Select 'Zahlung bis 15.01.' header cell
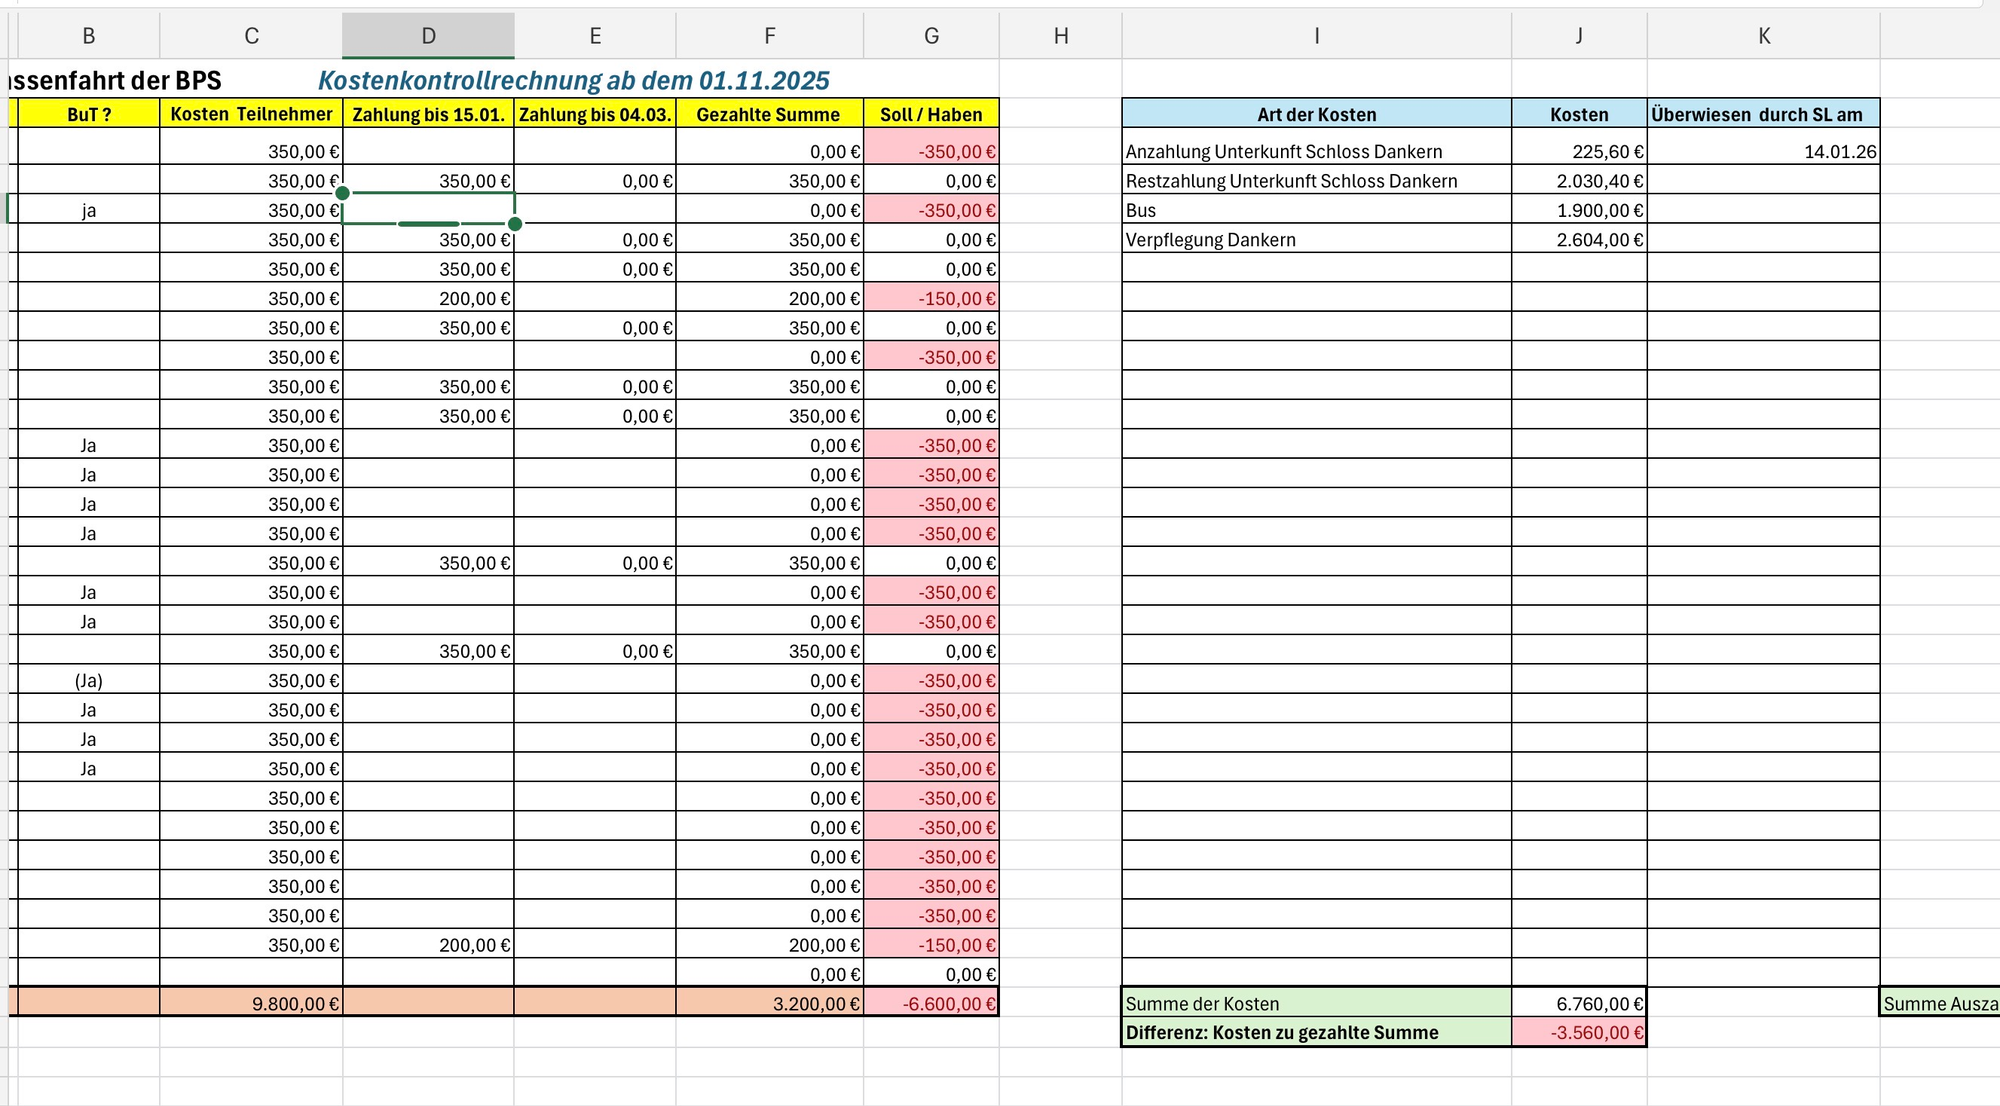 (x=428, y=114)
